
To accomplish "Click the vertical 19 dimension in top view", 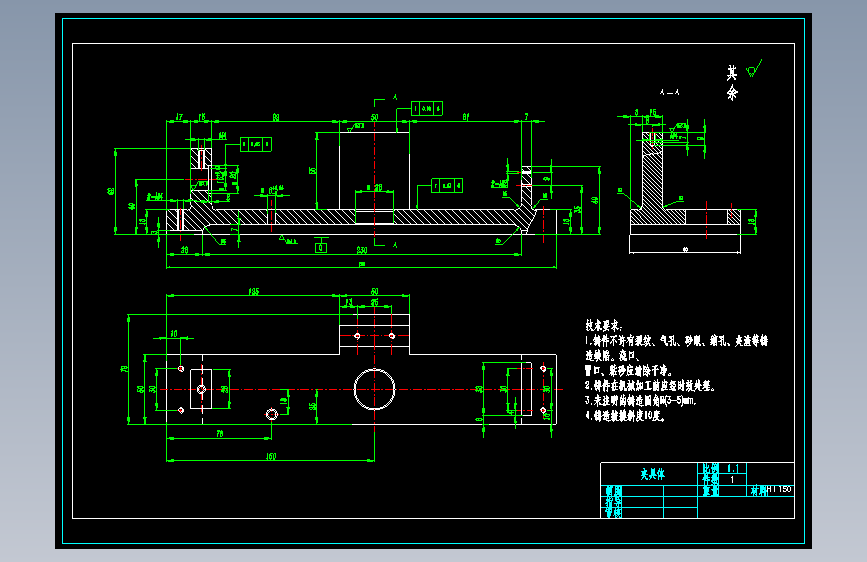I will pos(284,399).
